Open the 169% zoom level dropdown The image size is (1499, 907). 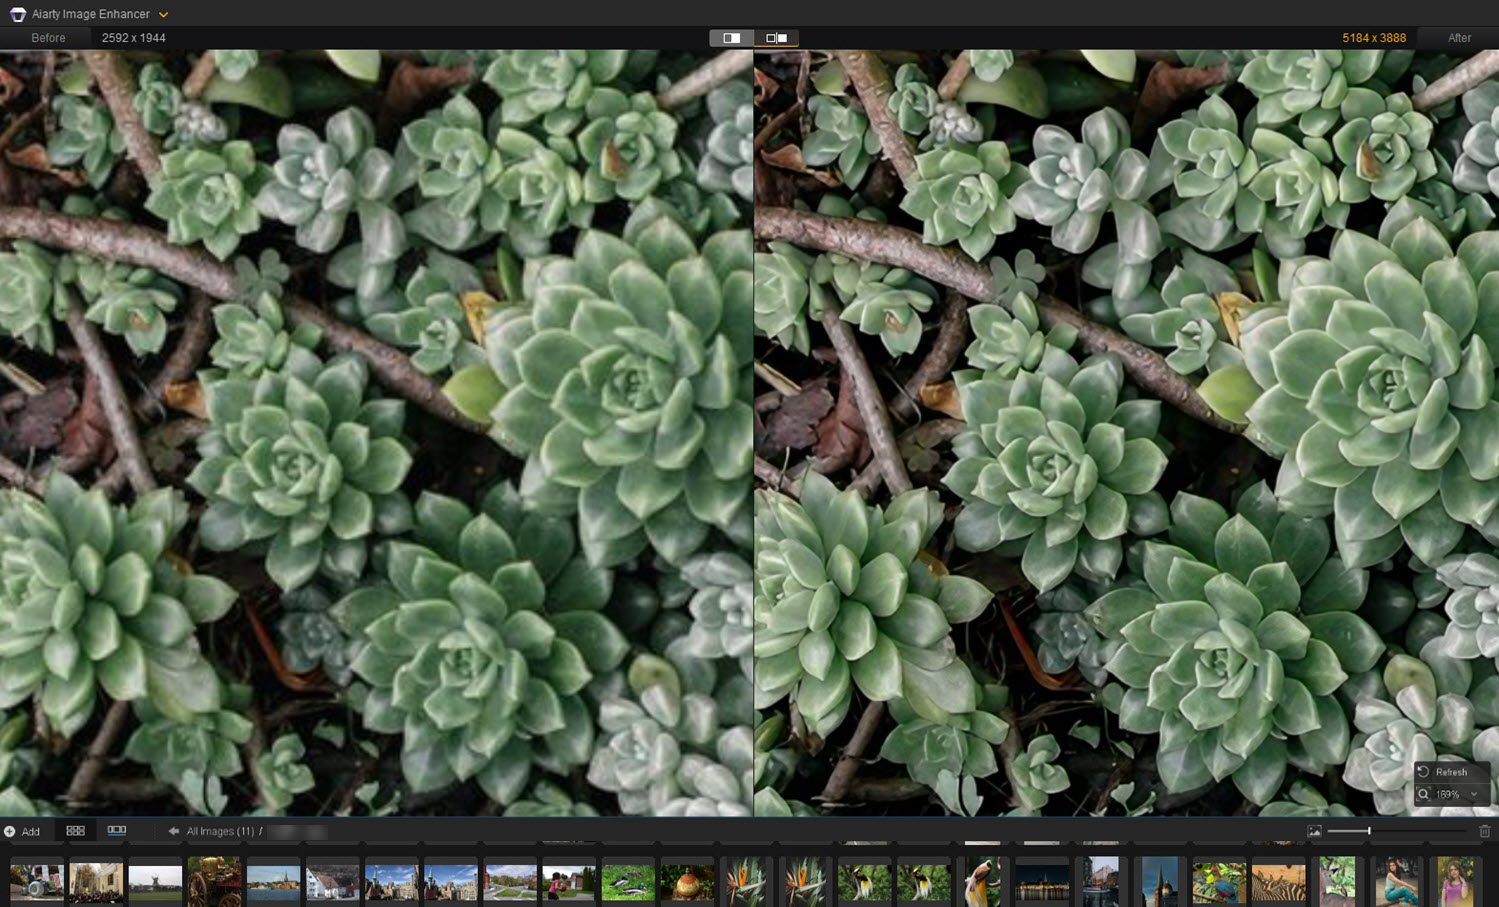point(1459,794)
